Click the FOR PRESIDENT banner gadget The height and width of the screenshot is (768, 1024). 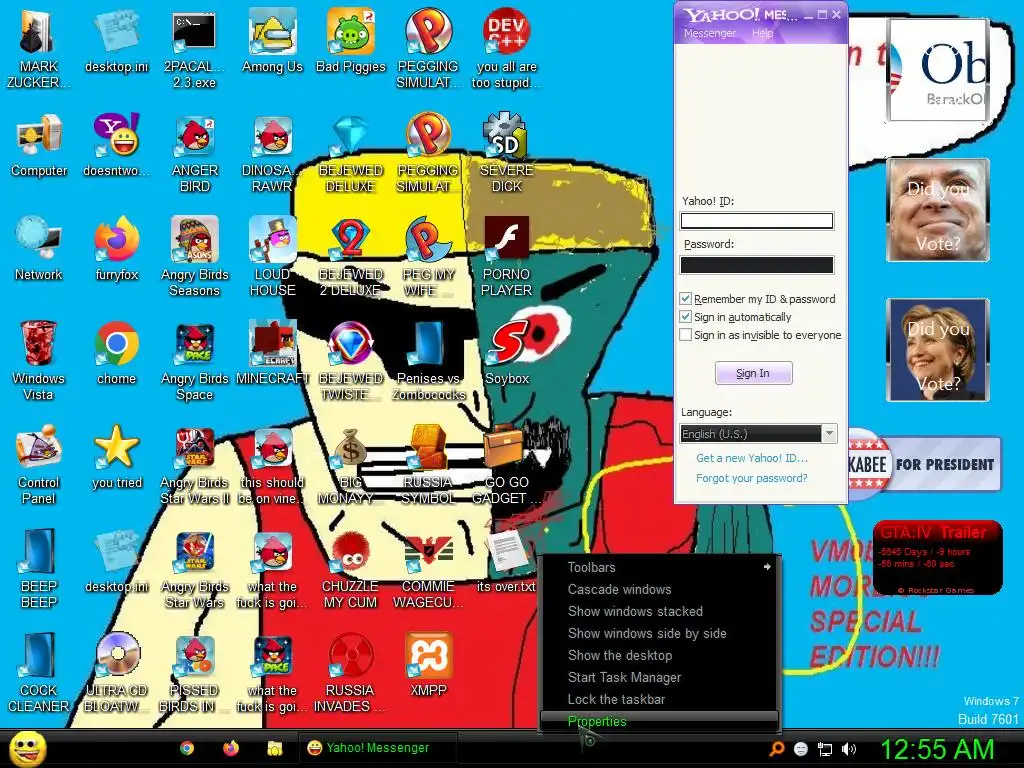coord(924,464)
